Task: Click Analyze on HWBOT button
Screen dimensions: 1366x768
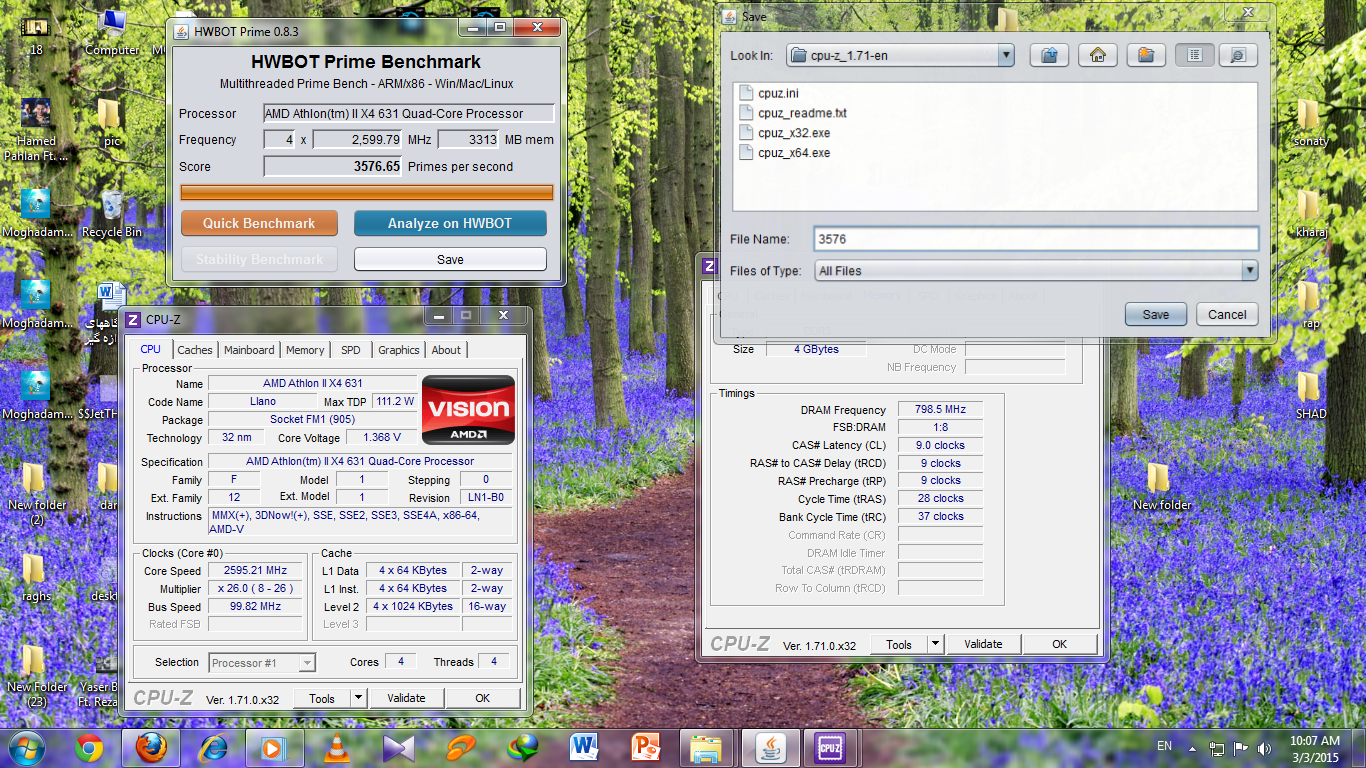Action: click(450, 223)
